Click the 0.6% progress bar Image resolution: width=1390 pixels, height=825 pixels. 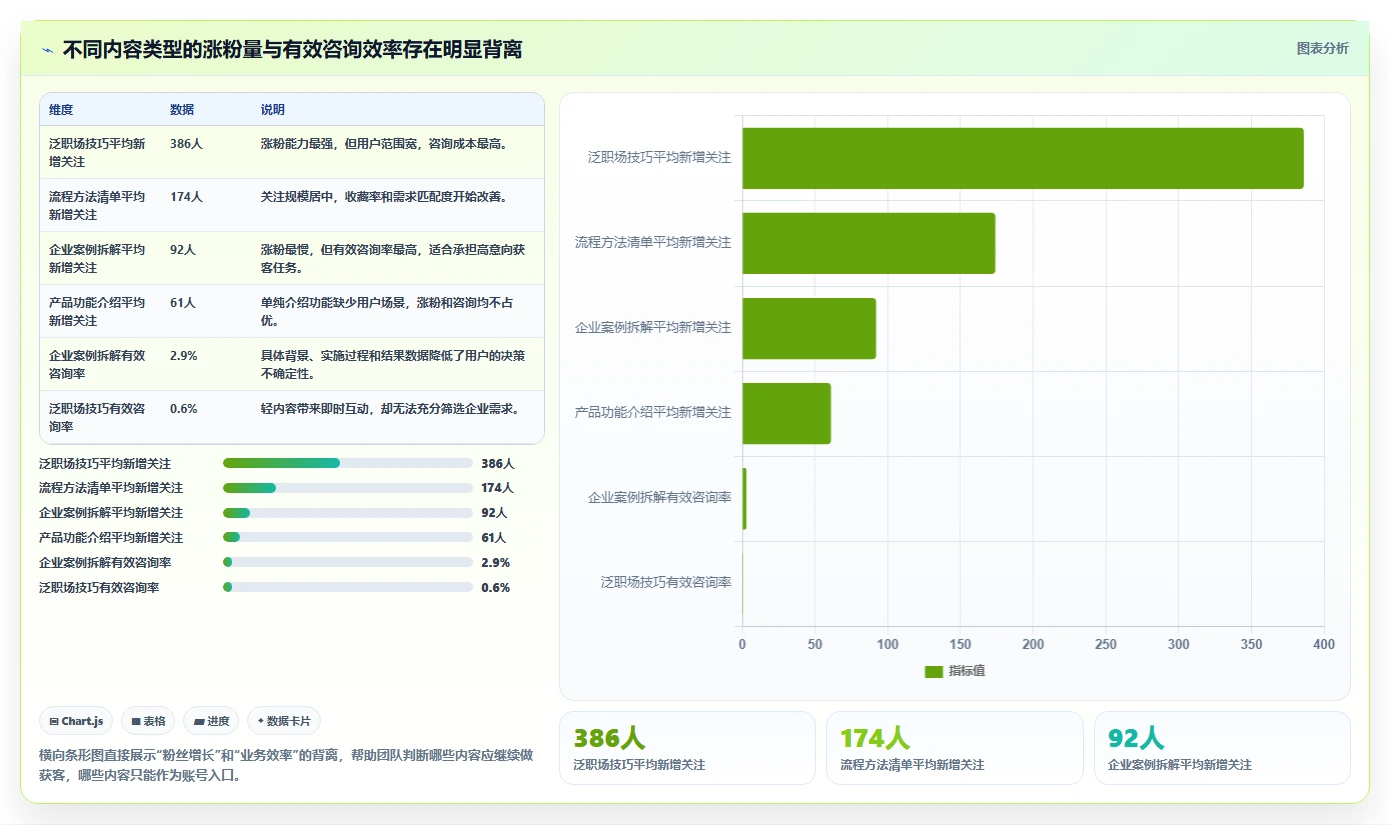348,588
